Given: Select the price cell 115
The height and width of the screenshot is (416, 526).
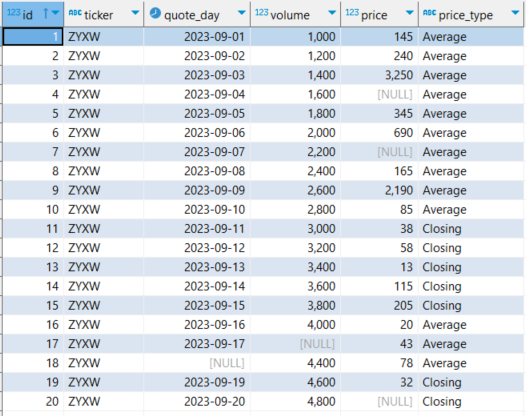Looking at the screenshot, I should 379,286.
